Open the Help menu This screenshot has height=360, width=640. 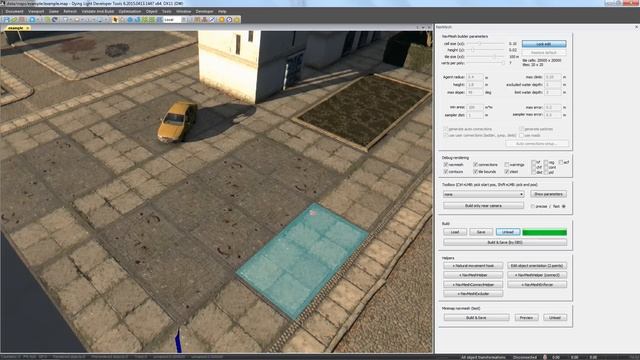[222, 11]
